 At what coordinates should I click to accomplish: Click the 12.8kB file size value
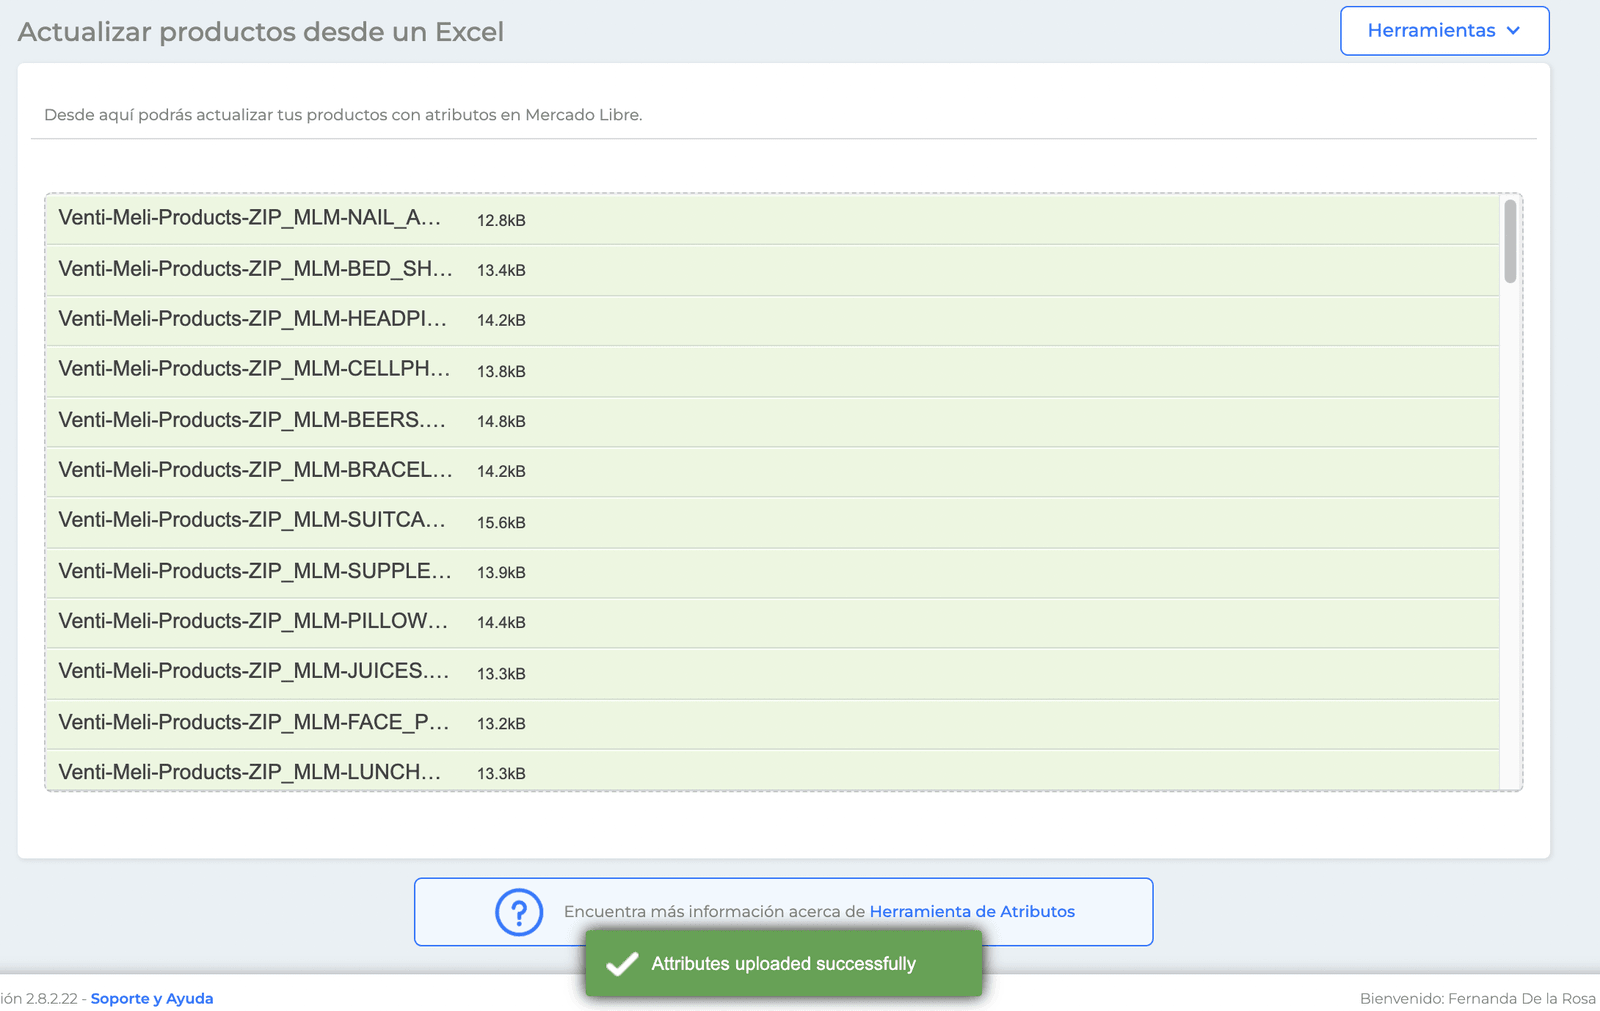tap(501, 221)
